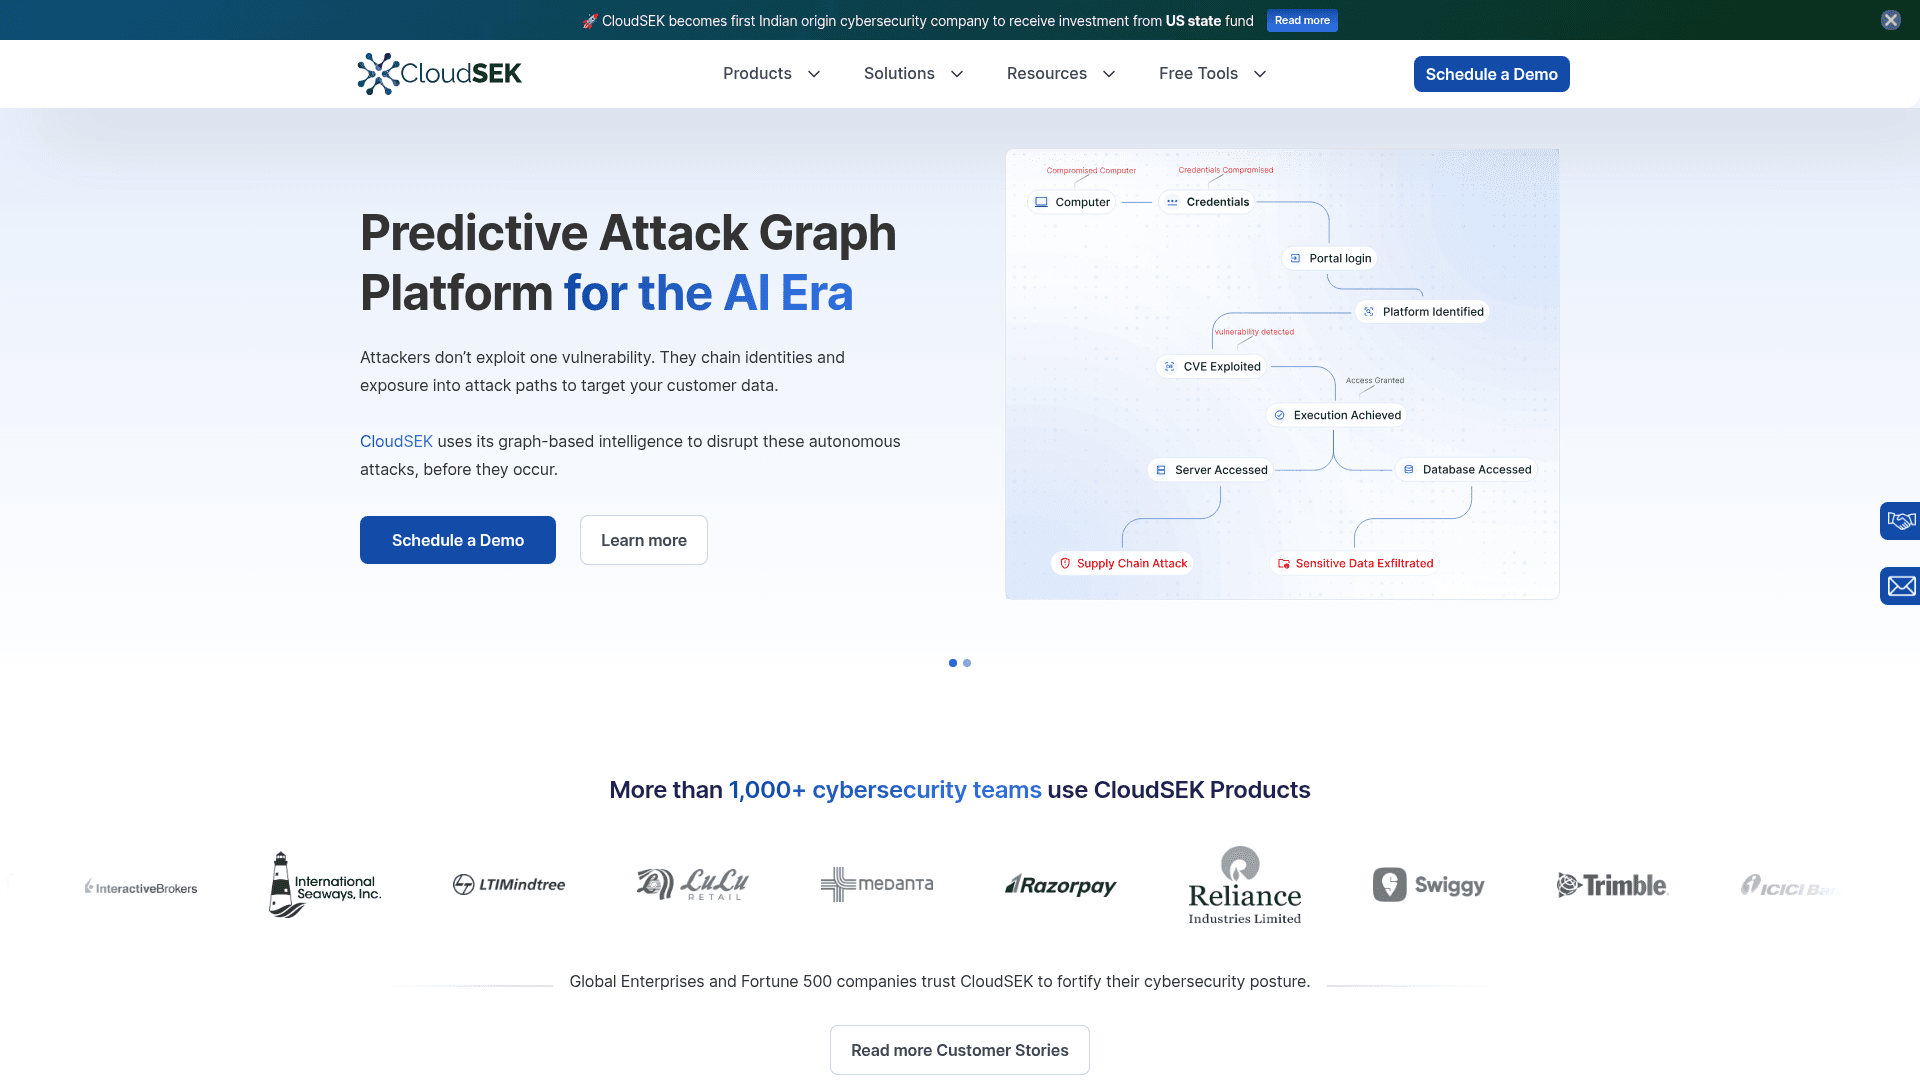Expand the chevron next to Products
1920x1080 pixels.
[814, 74]
